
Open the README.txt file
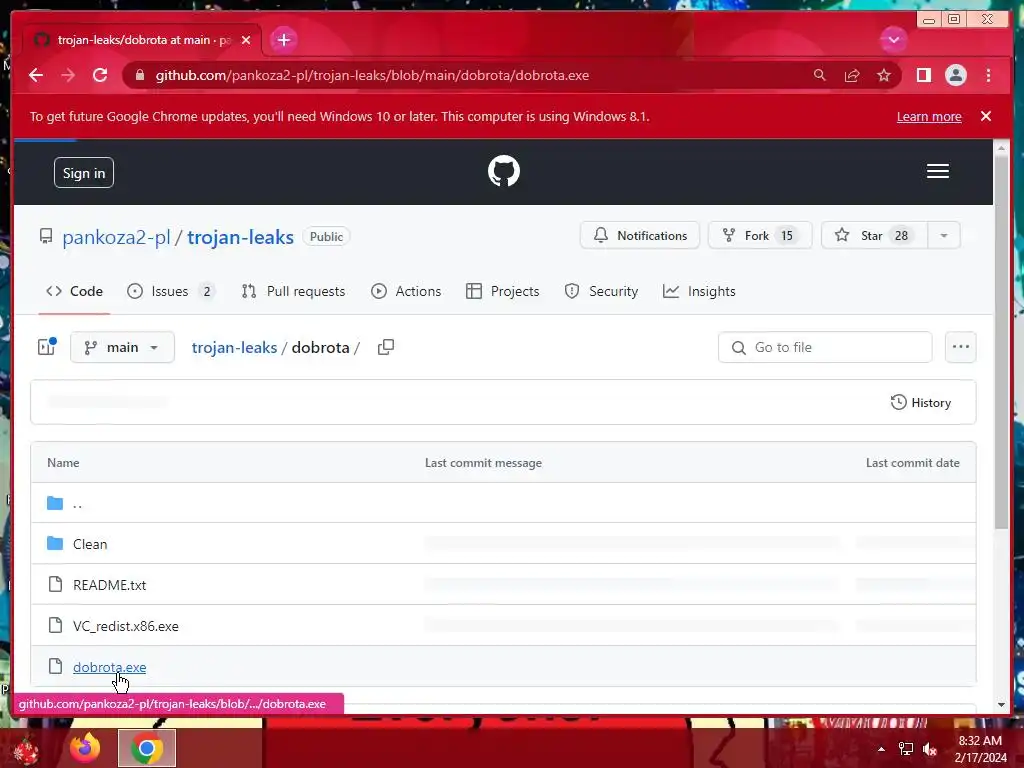pos(110,585)
